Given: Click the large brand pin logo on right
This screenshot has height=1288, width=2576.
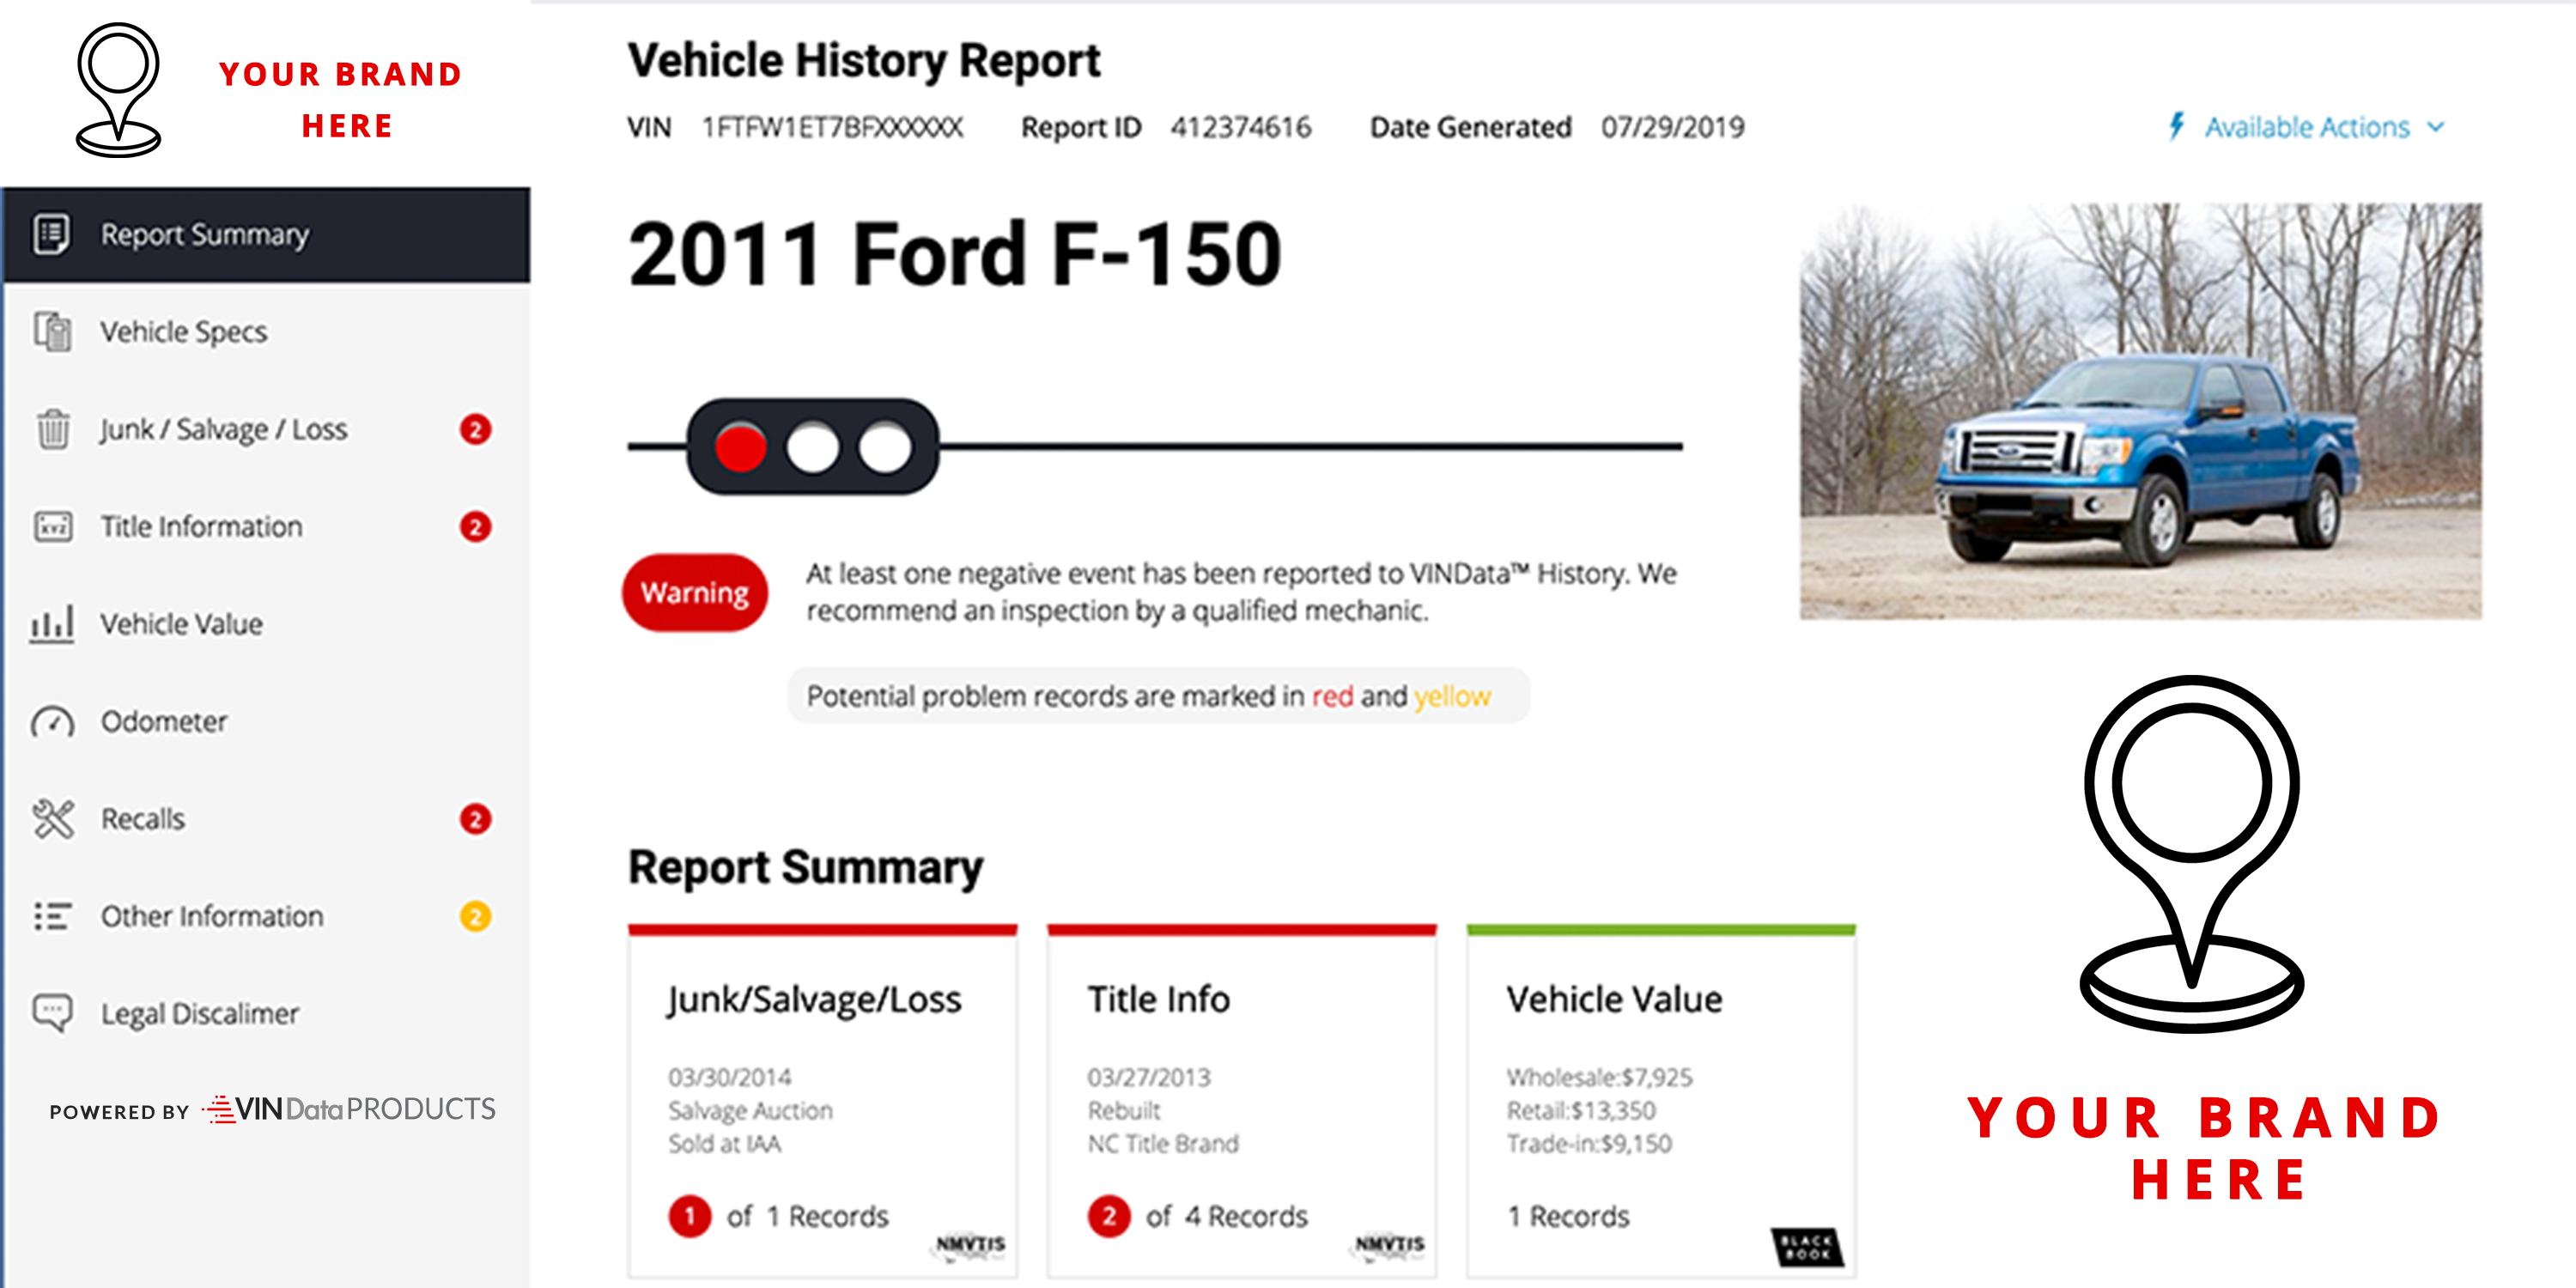Looking at the screenshot, I should click(2191, 853).
